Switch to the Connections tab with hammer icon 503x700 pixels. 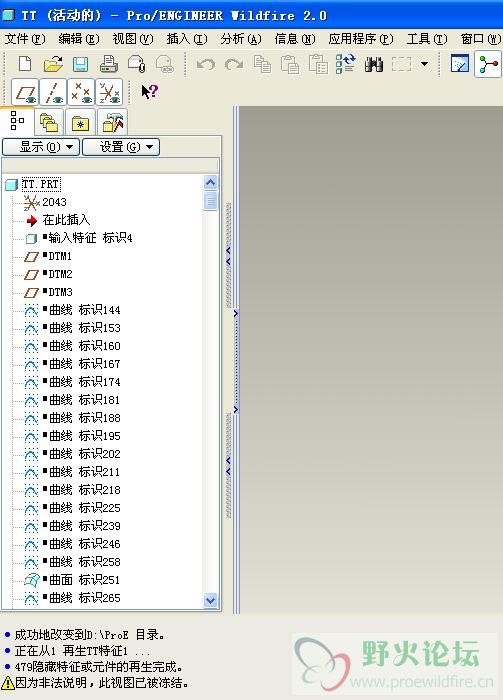click(x=112, y=122)
